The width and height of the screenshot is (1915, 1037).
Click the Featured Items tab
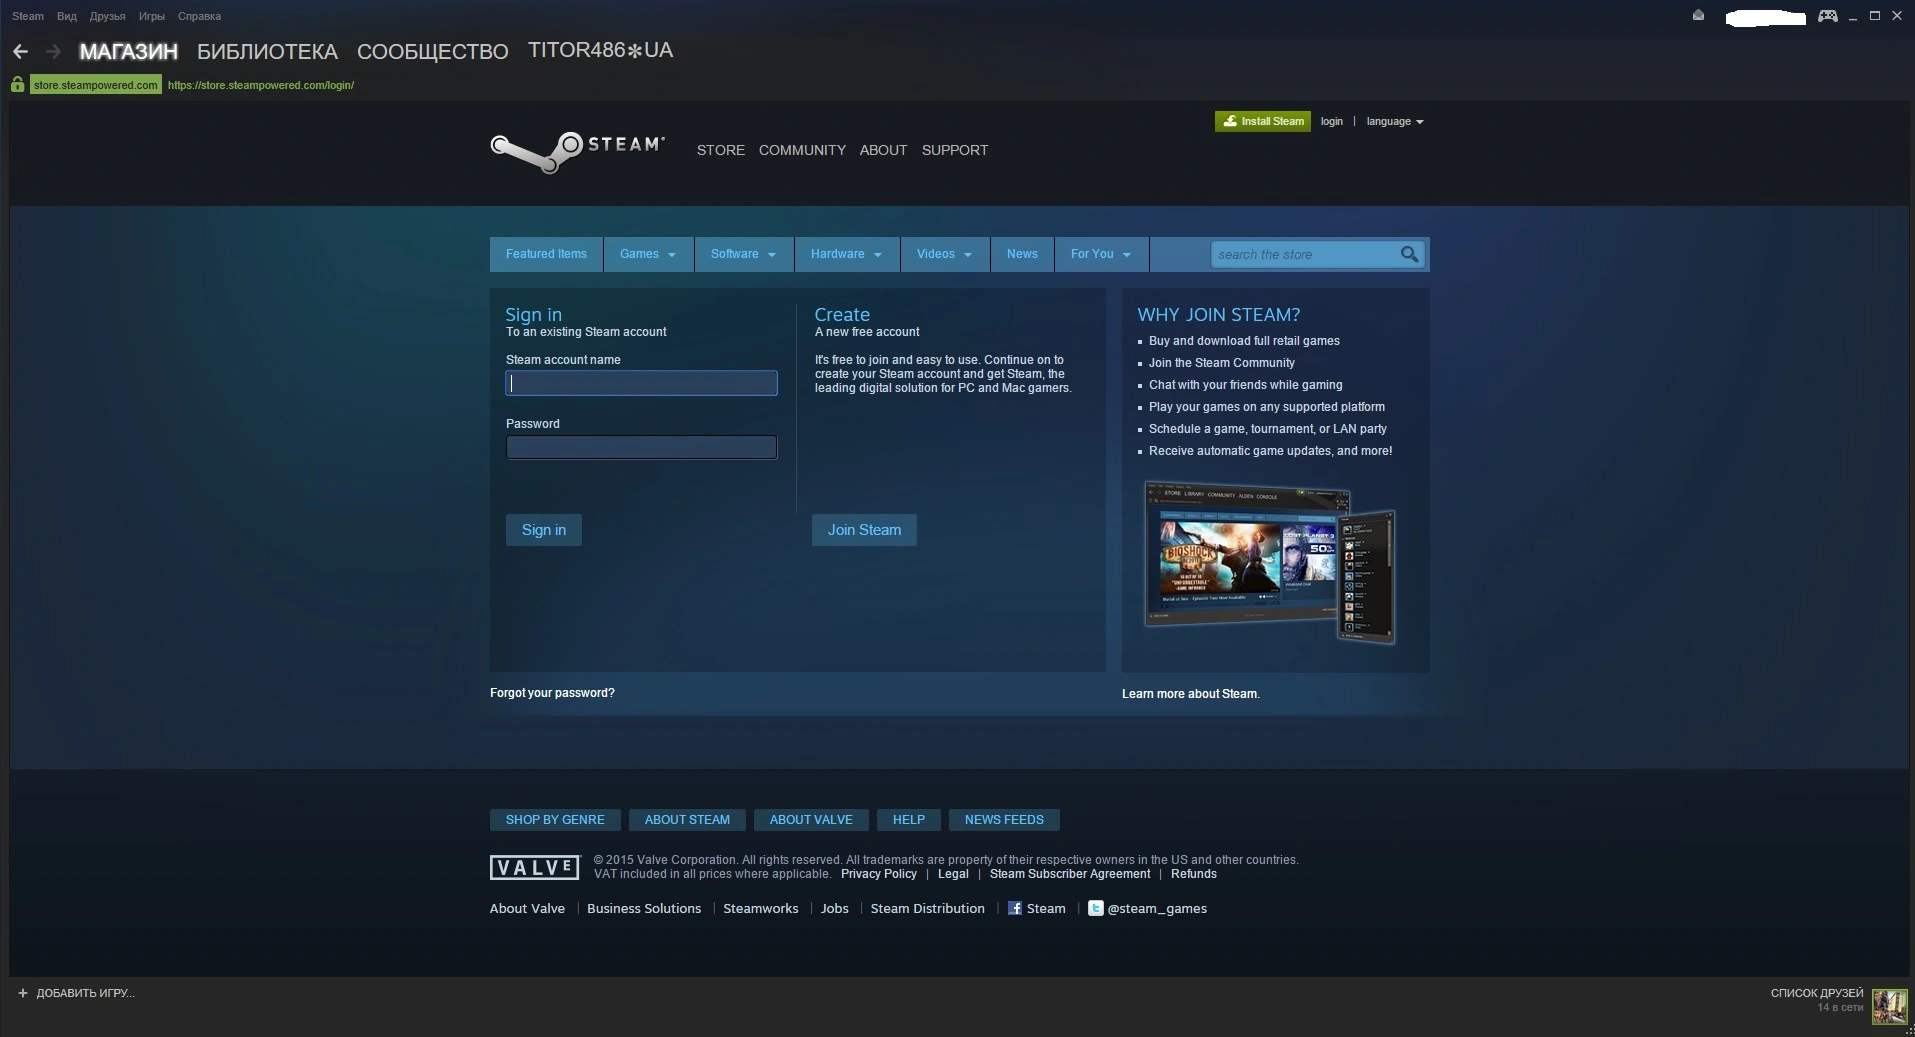(546, 254)
